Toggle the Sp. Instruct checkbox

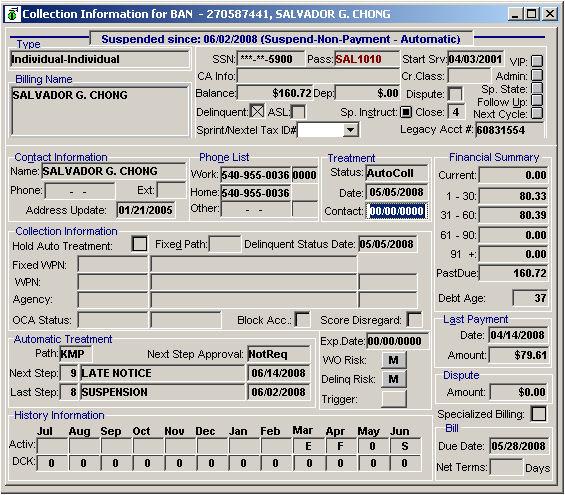(x=406, y=112)
